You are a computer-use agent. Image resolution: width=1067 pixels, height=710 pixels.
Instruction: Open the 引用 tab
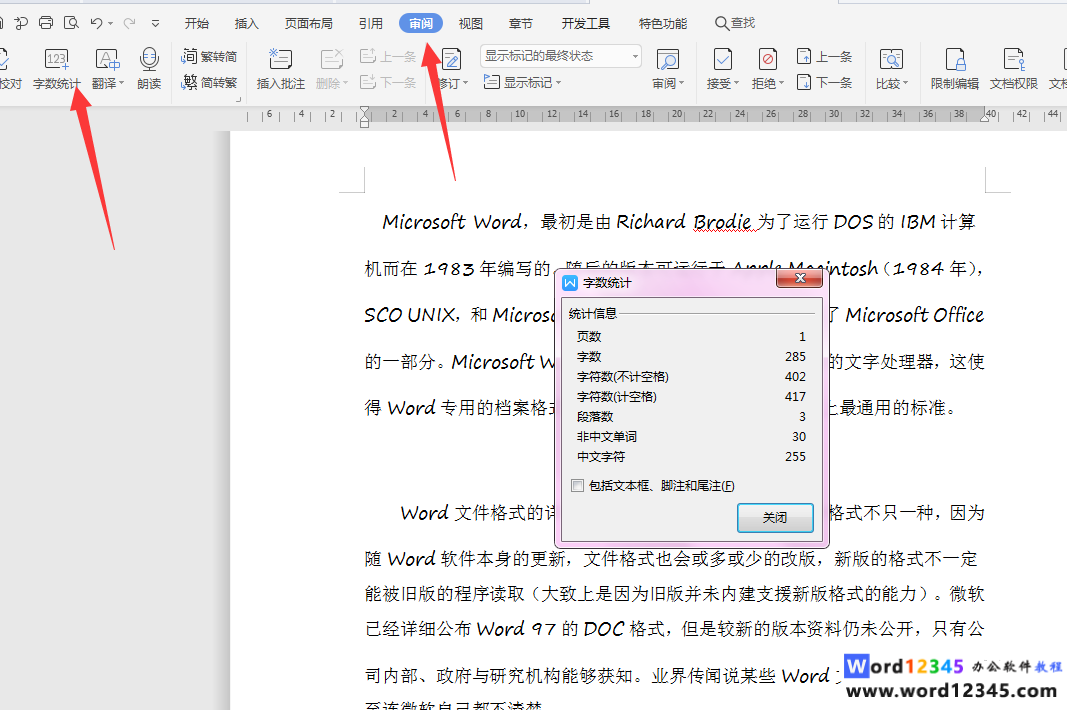coord(371,23)
